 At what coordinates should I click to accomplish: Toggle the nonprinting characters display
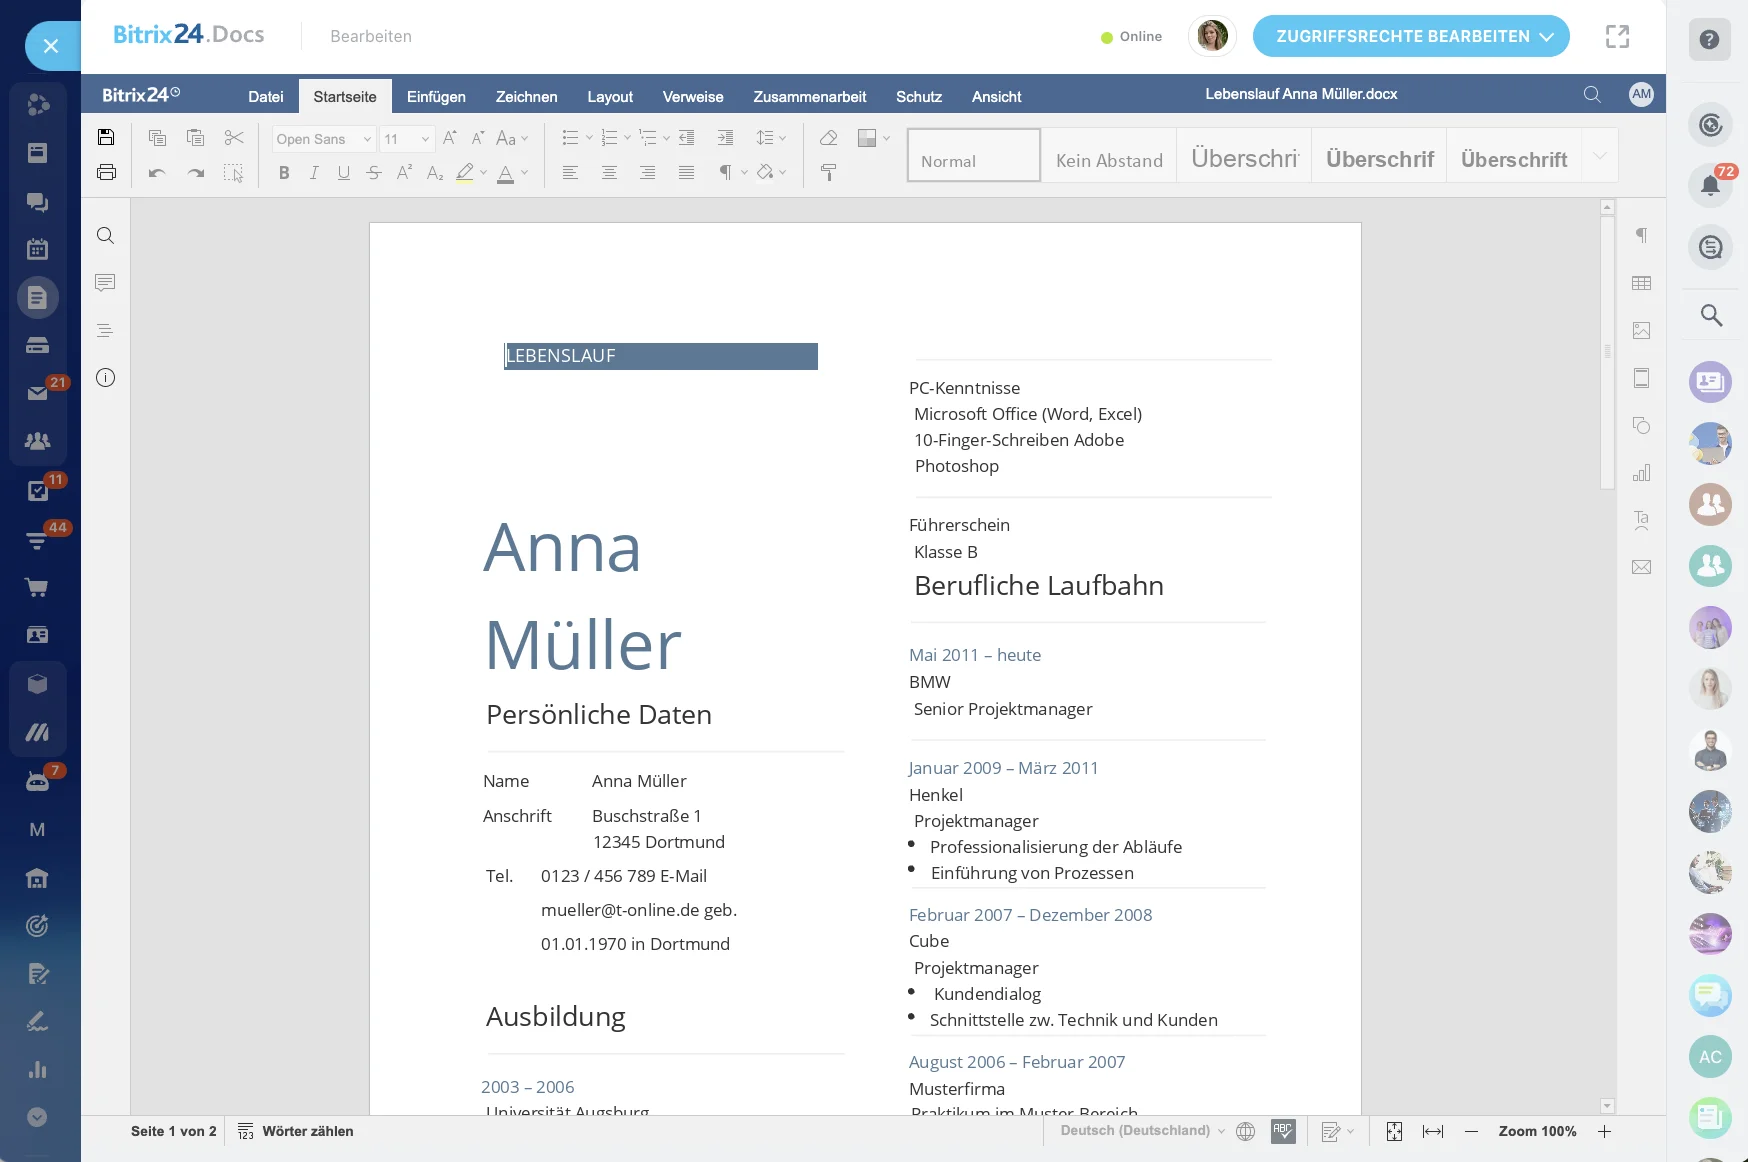coord(726,172)
